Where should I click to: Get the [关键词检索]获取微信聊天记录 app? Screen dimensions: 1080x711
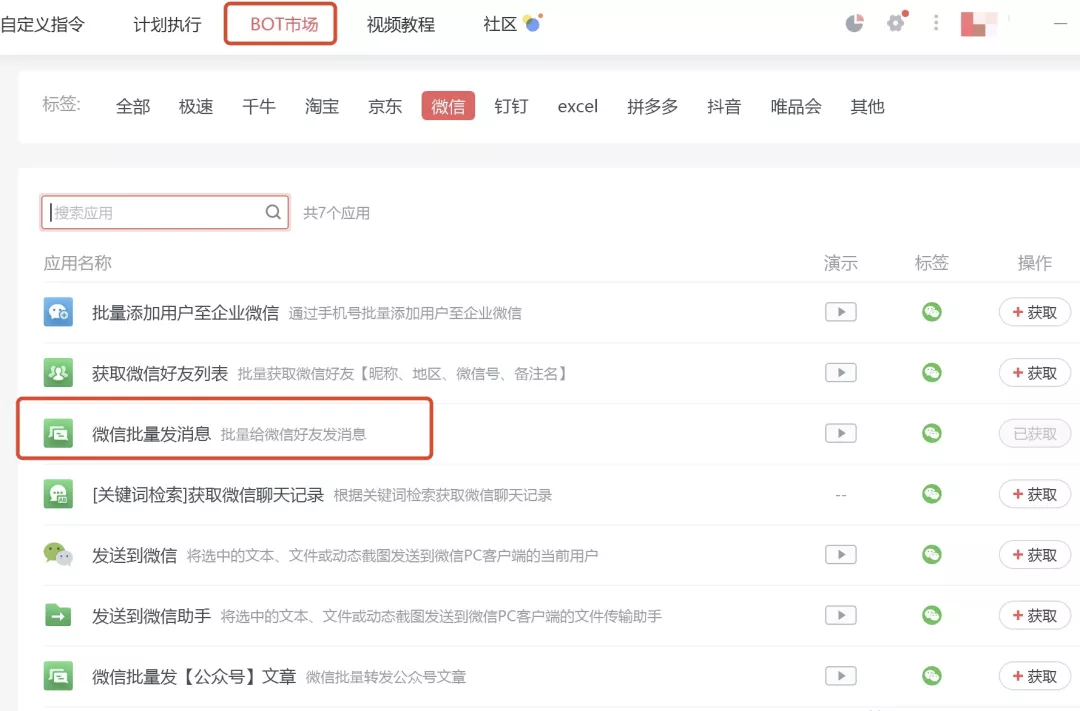(1035, 494)
